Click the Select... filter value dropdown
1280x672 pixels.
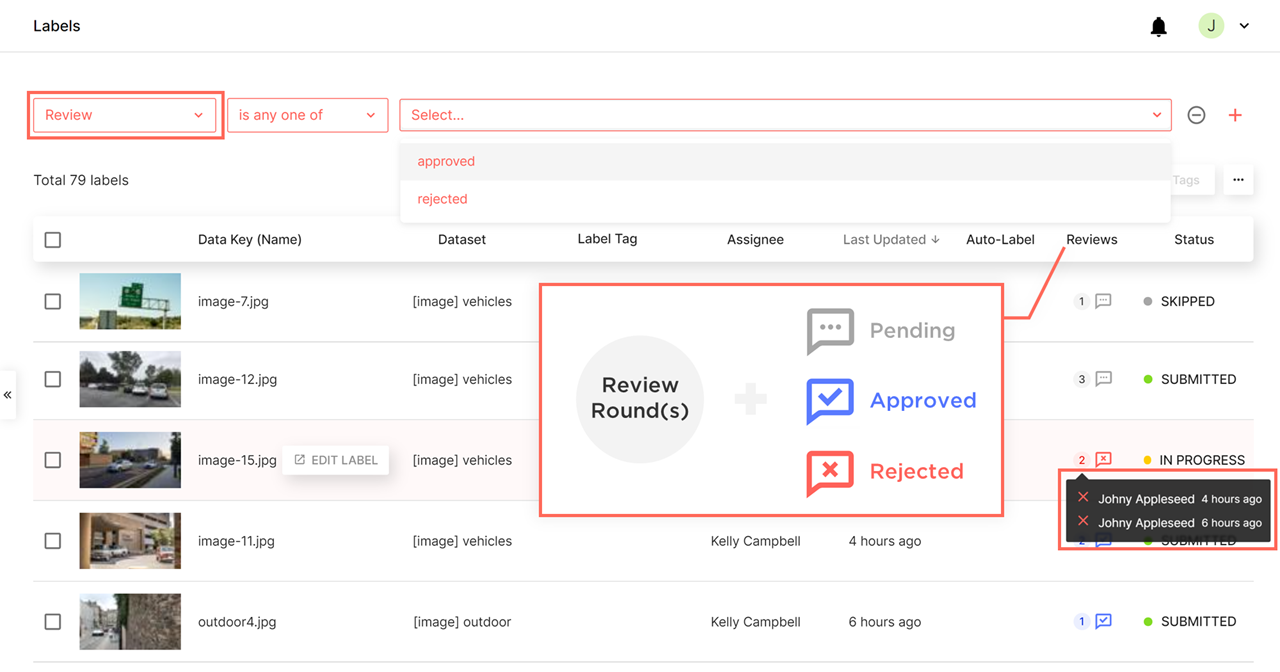point(785,115)
